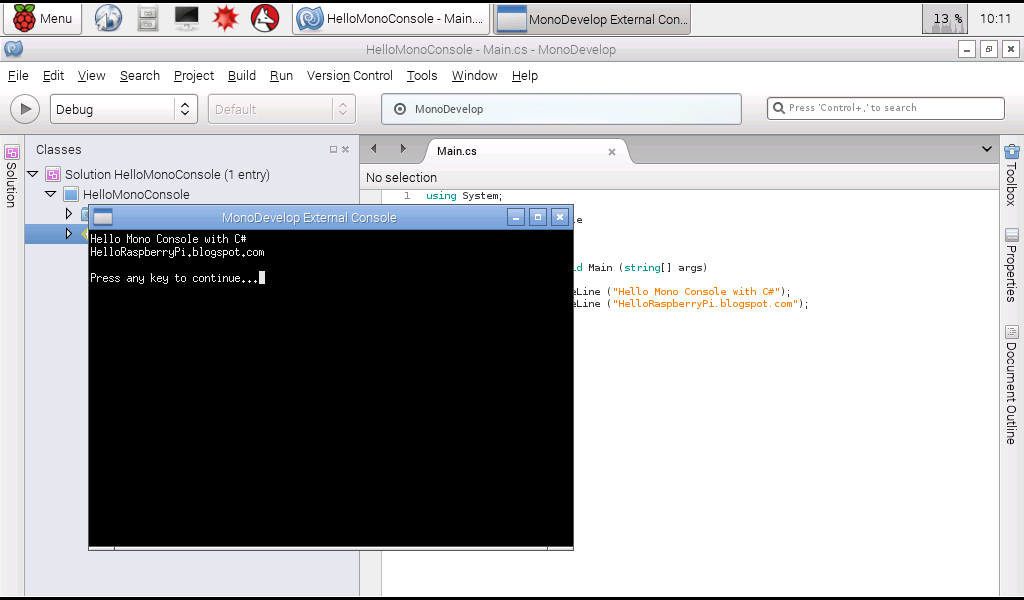The width and height of the screenshot is (1024, 600).
Task: Open the Tools menu
Action: tap(422, 76)
